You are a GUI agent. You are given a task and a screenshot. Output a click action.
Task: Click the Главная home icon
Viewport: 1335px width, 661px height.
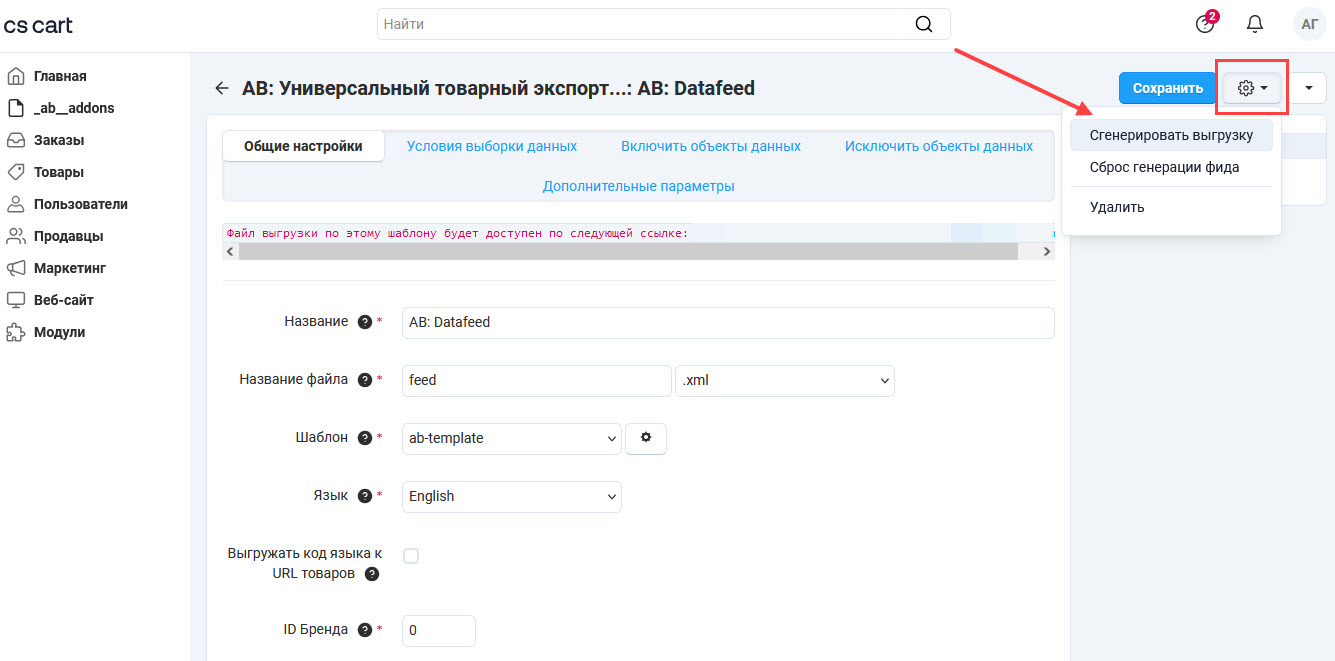coord(16,76)
